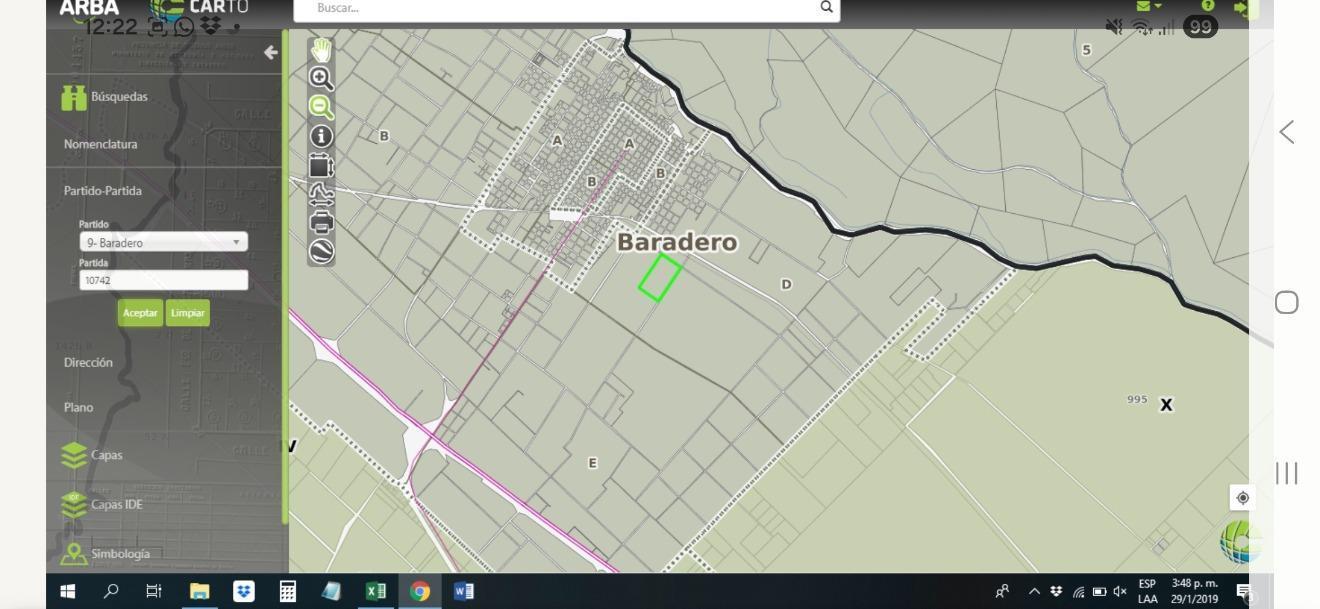The height and width of the screenshot is (609, 1320).
Task: Show hidden system tray icons chevron
Action: click(x=1034, y=592)
